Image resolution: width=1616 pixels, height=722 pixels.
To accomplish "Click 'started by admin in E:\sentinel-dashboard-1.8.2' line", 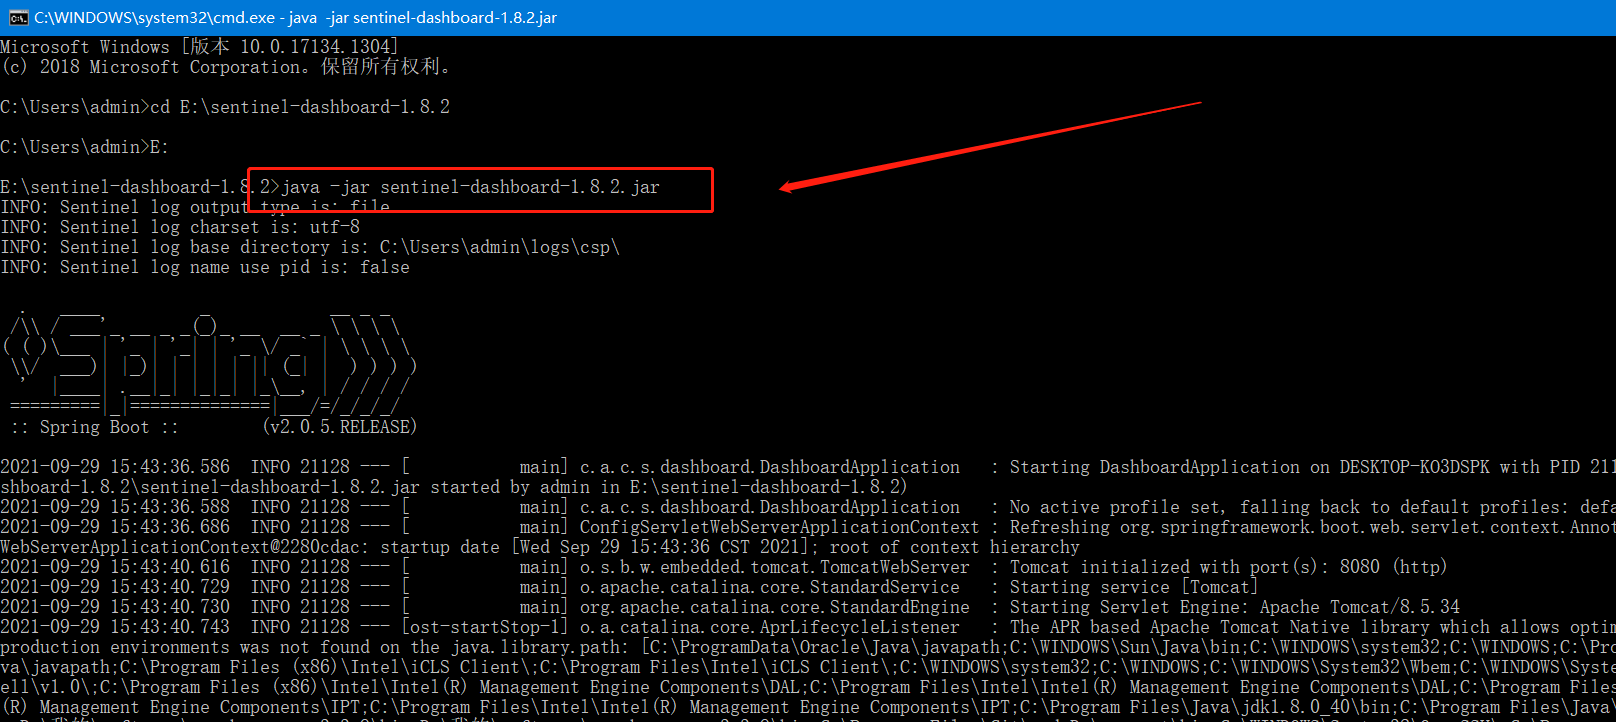I will tap(669, 487).
